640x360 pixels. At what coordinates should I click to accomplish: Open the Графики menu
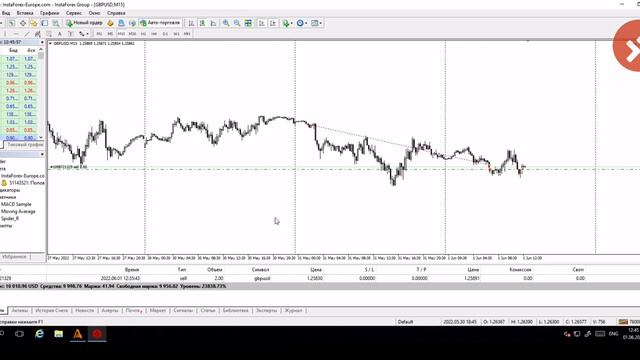(x=49, y=13)
